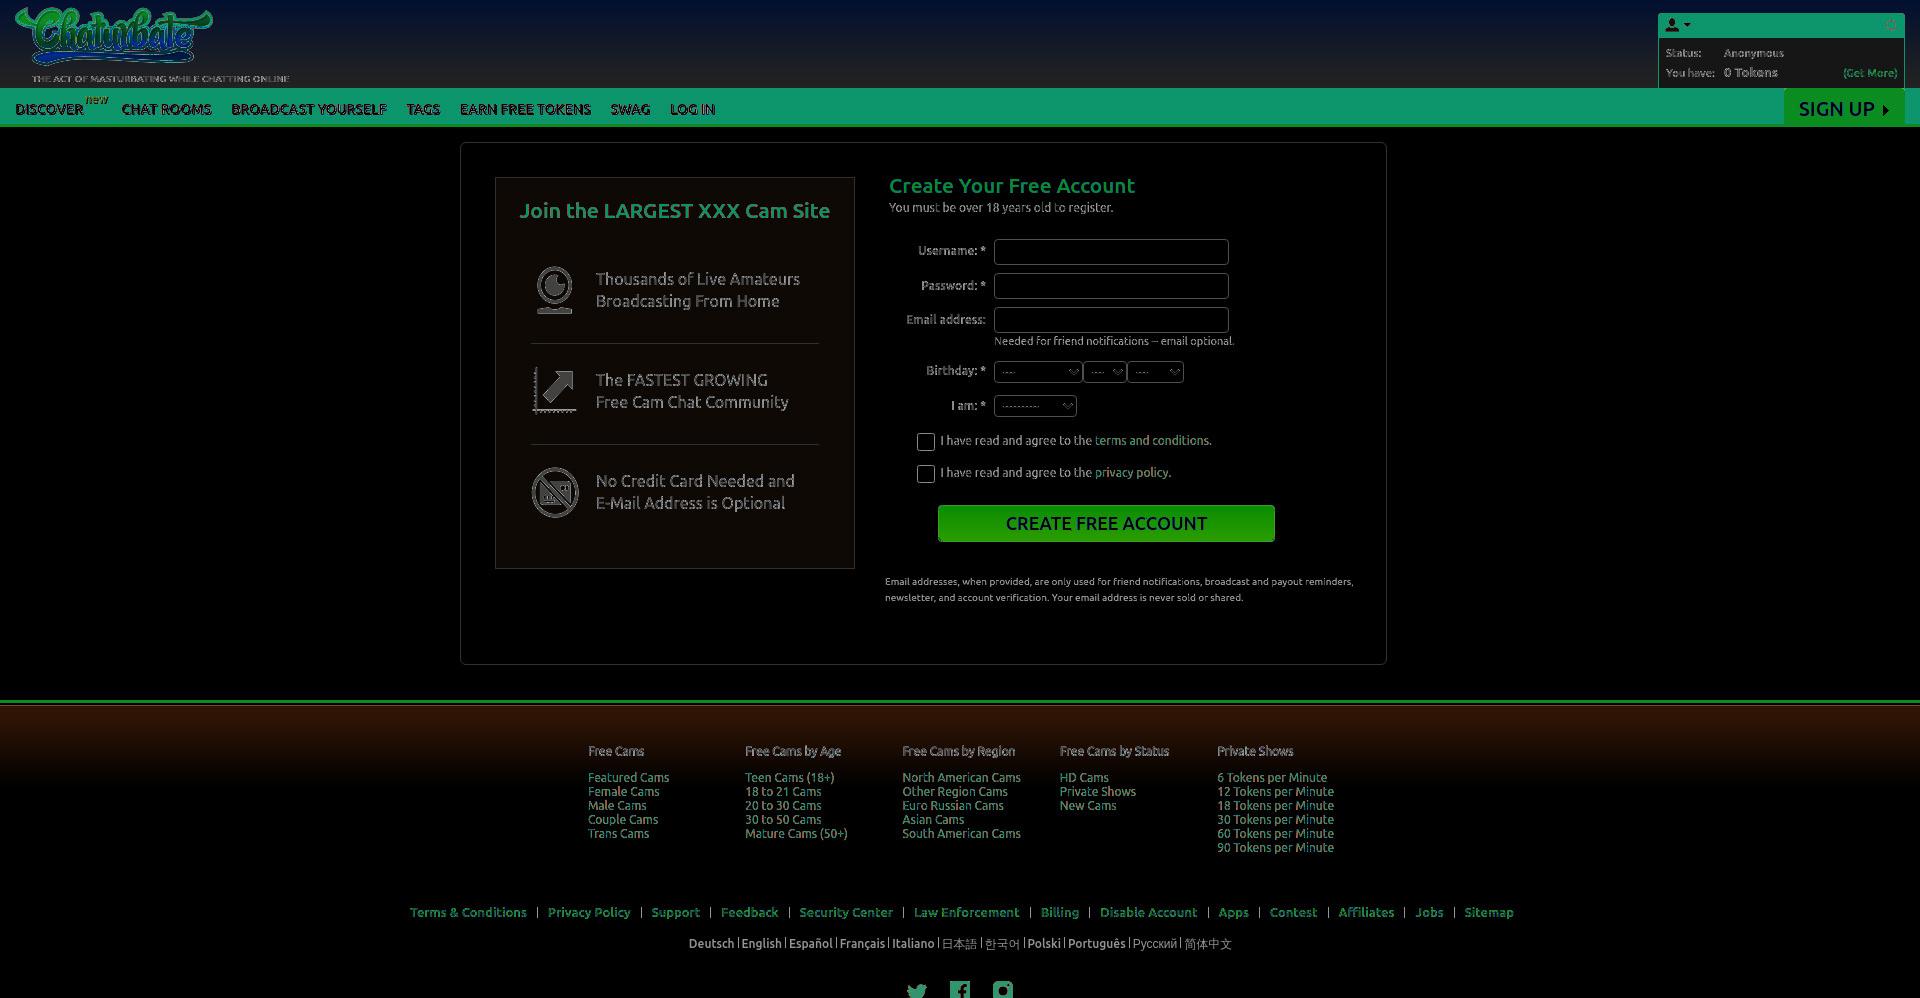Open the Support footer link
The height and width of the screenshot is (998, 1920).
[x=675, y=913]
